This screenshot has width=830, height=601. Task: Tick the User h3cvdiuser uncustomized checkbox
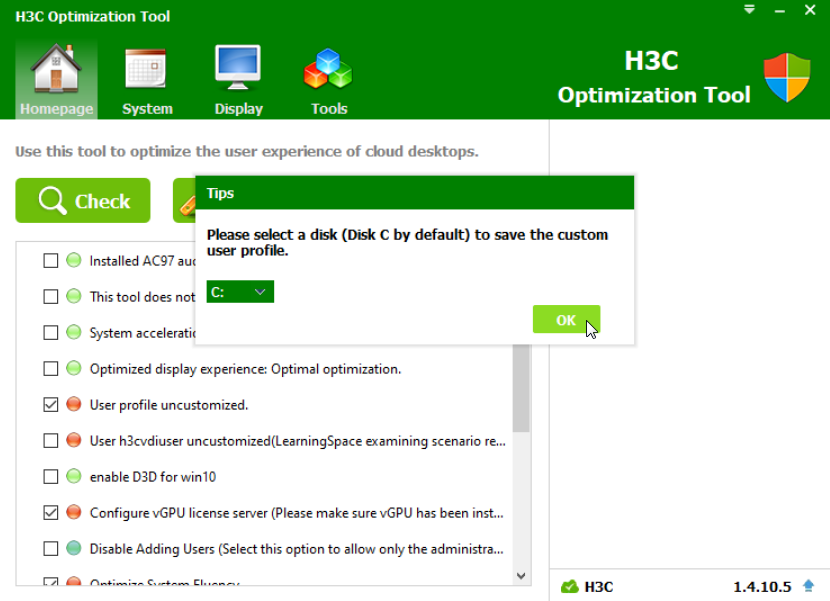(x=50, y=441)
